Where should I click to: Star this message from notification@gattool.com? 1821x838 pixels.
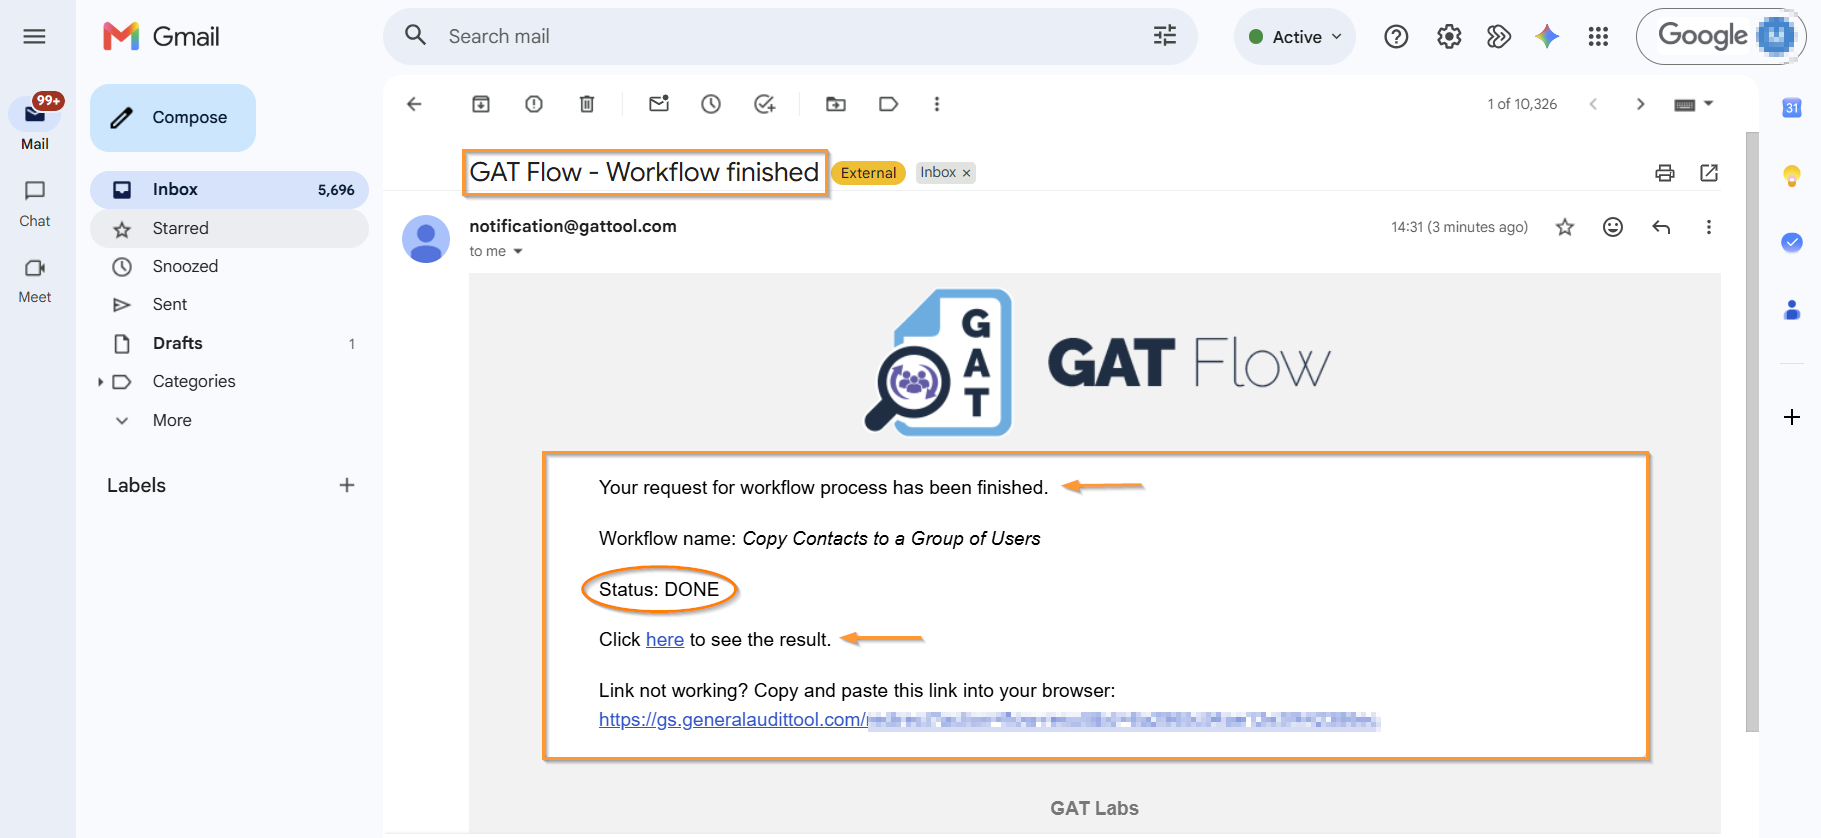[1565, 227]
